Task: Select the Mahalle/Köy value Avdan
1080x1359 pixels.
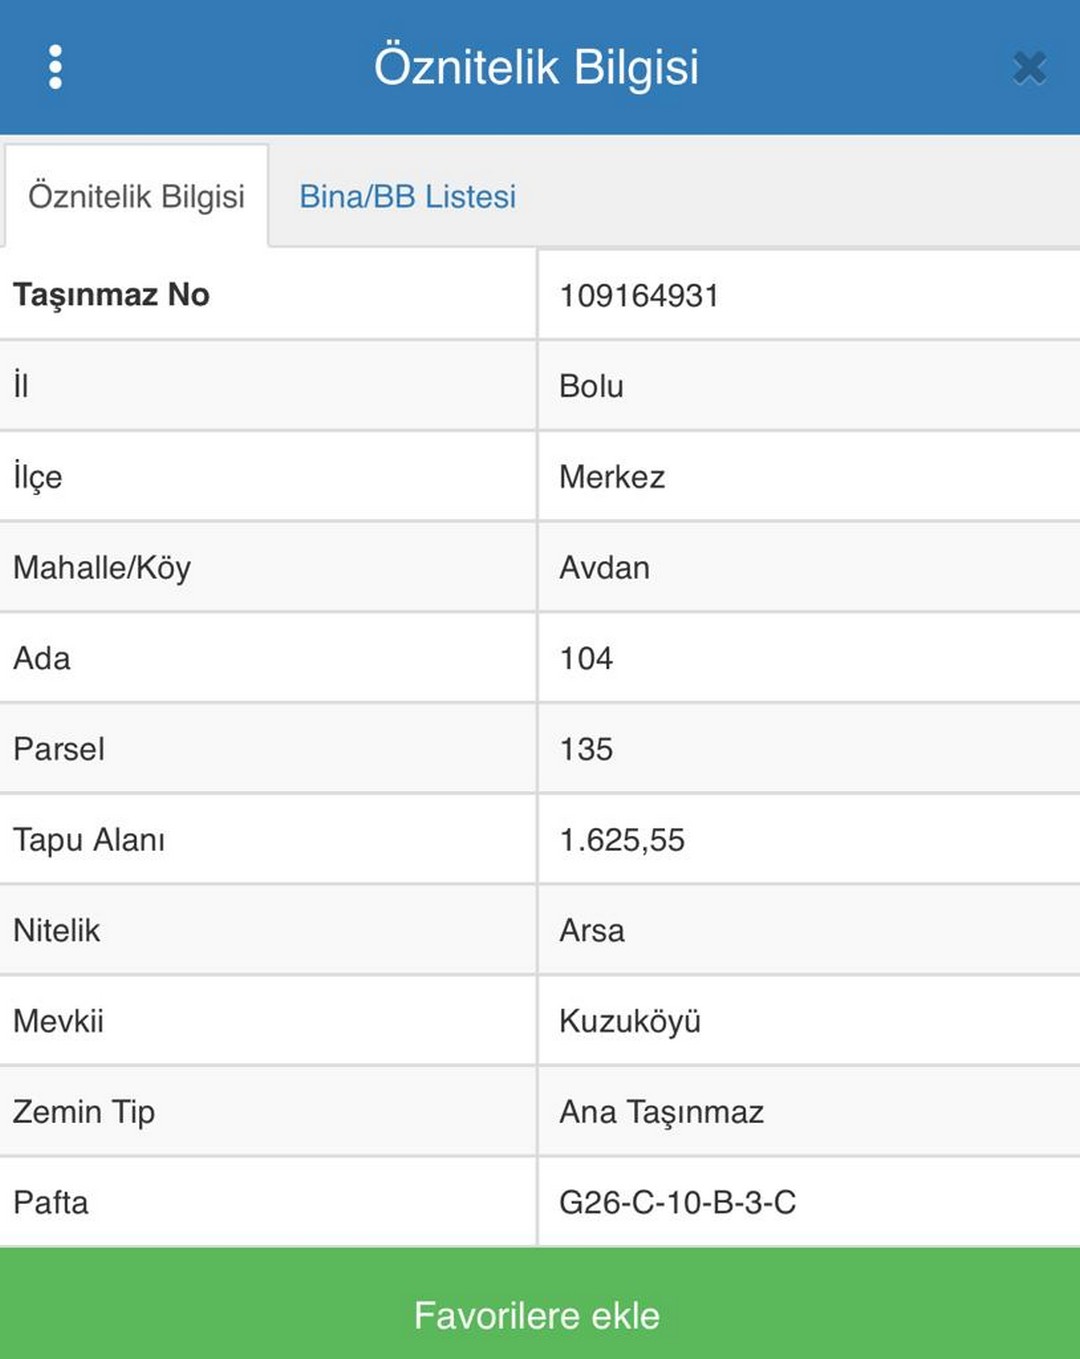Action: pos(604,568)
